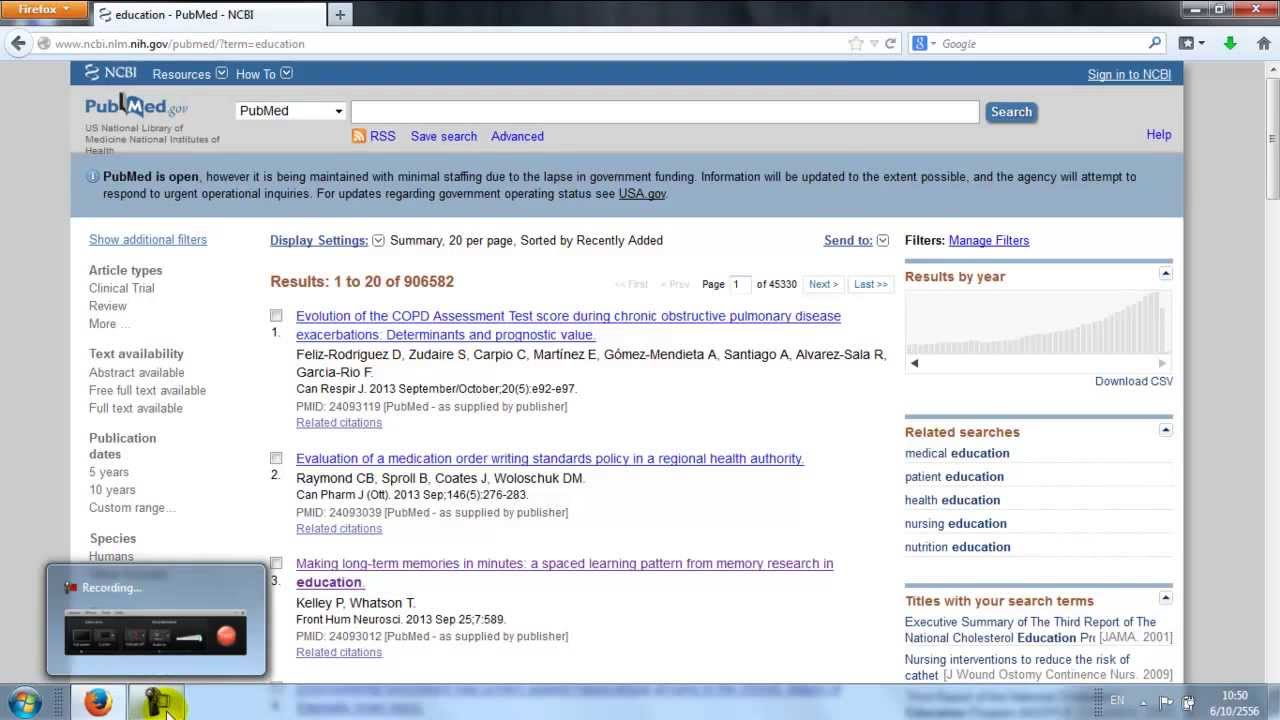Click the Firefox back arrow button
This screenshot has height=720, width=1280.
click(18, 43)
